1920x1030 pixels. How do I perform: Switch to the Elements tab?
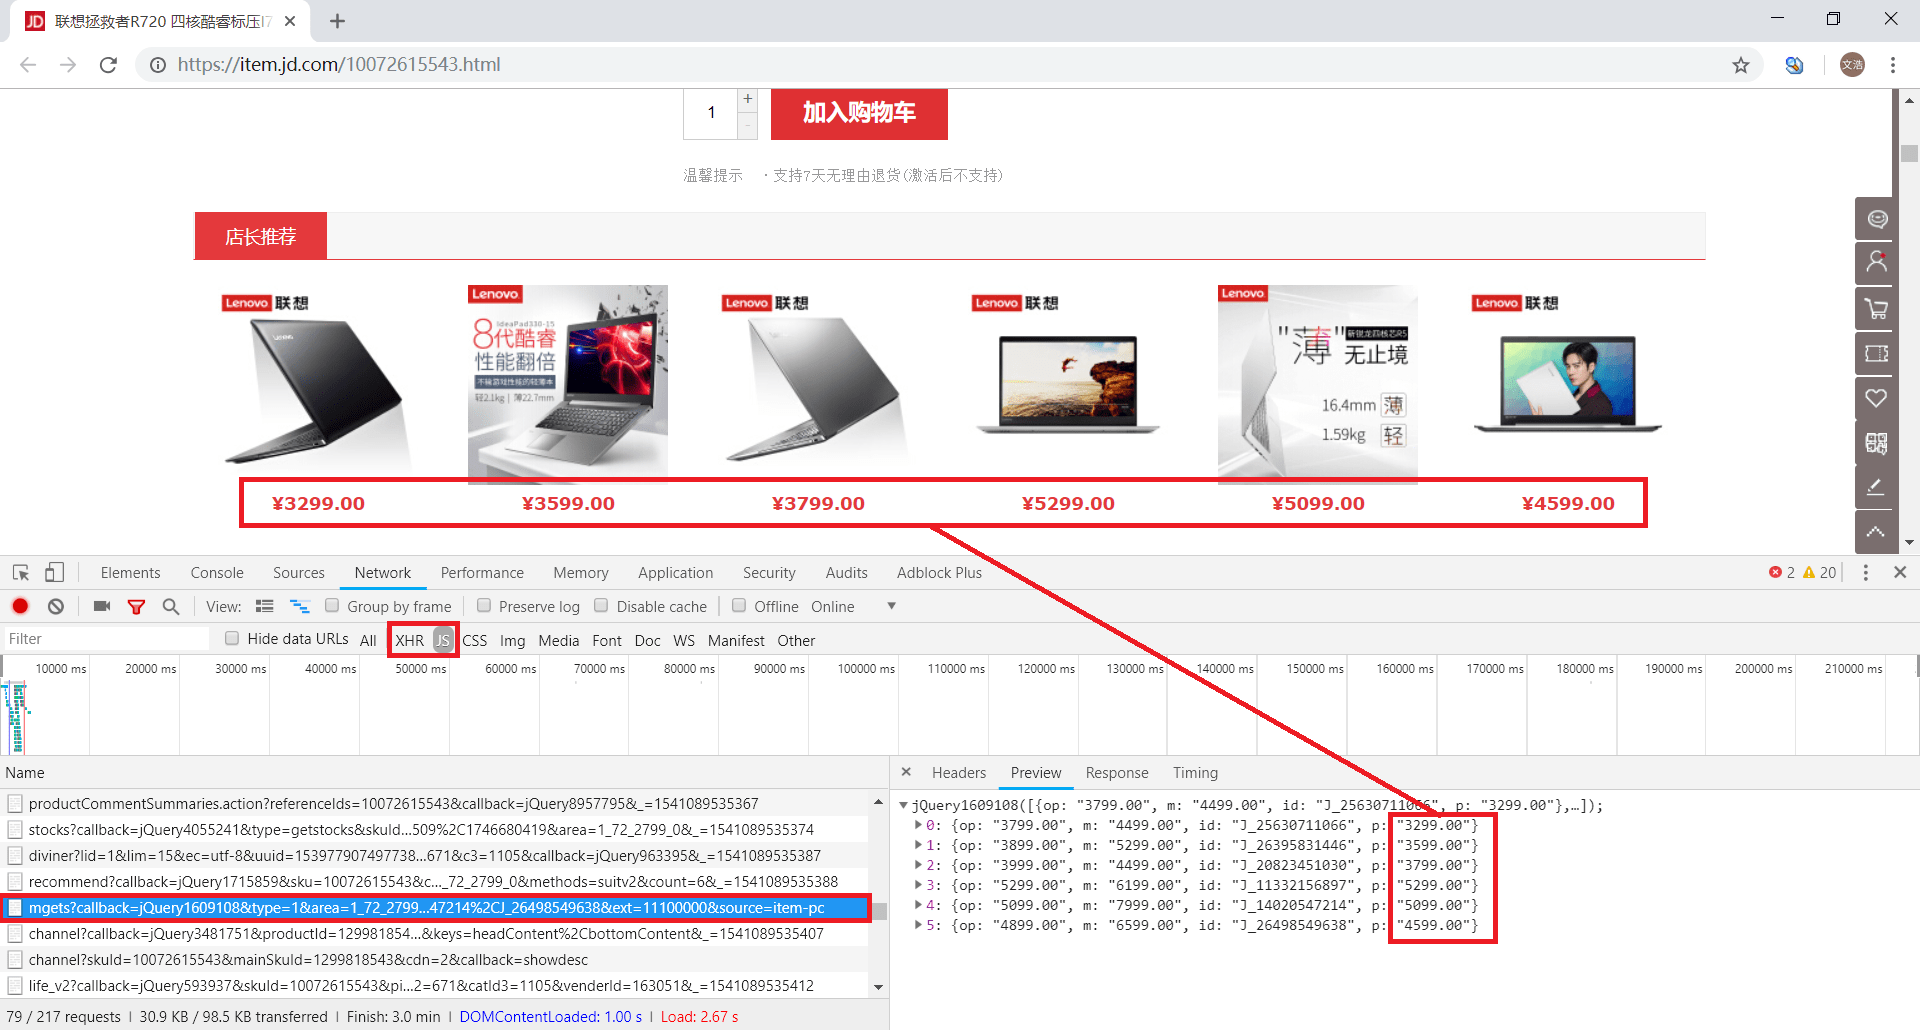(x=130, y=573)
